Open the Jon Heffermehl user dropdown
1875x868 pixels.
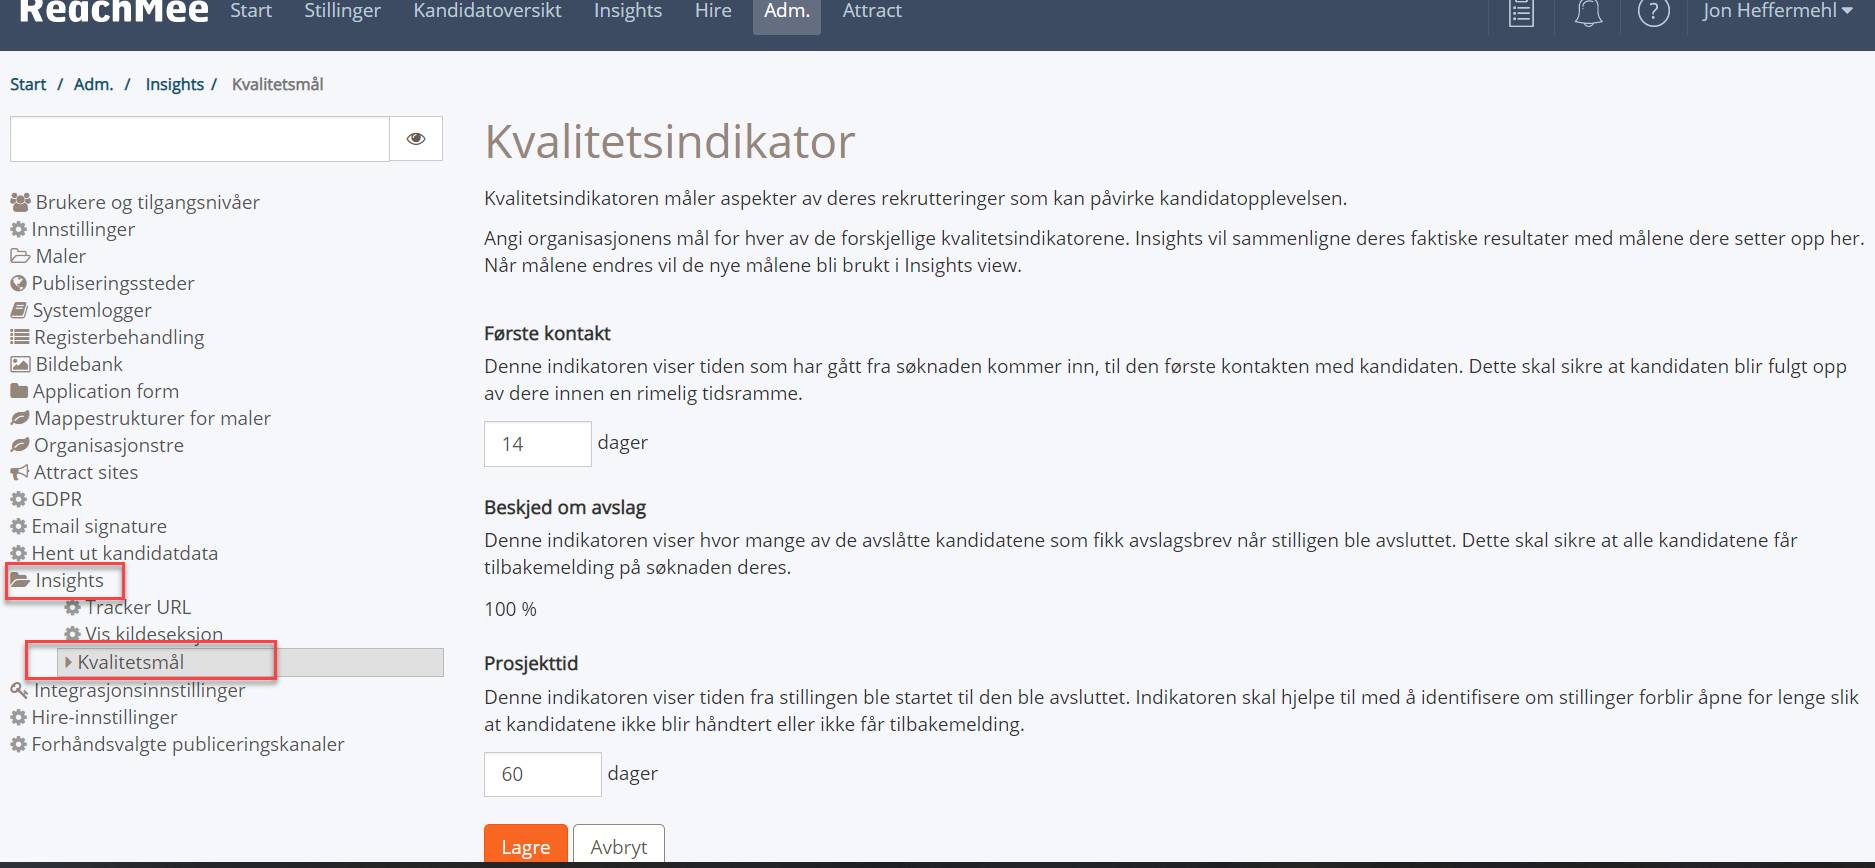[1777, 11]
